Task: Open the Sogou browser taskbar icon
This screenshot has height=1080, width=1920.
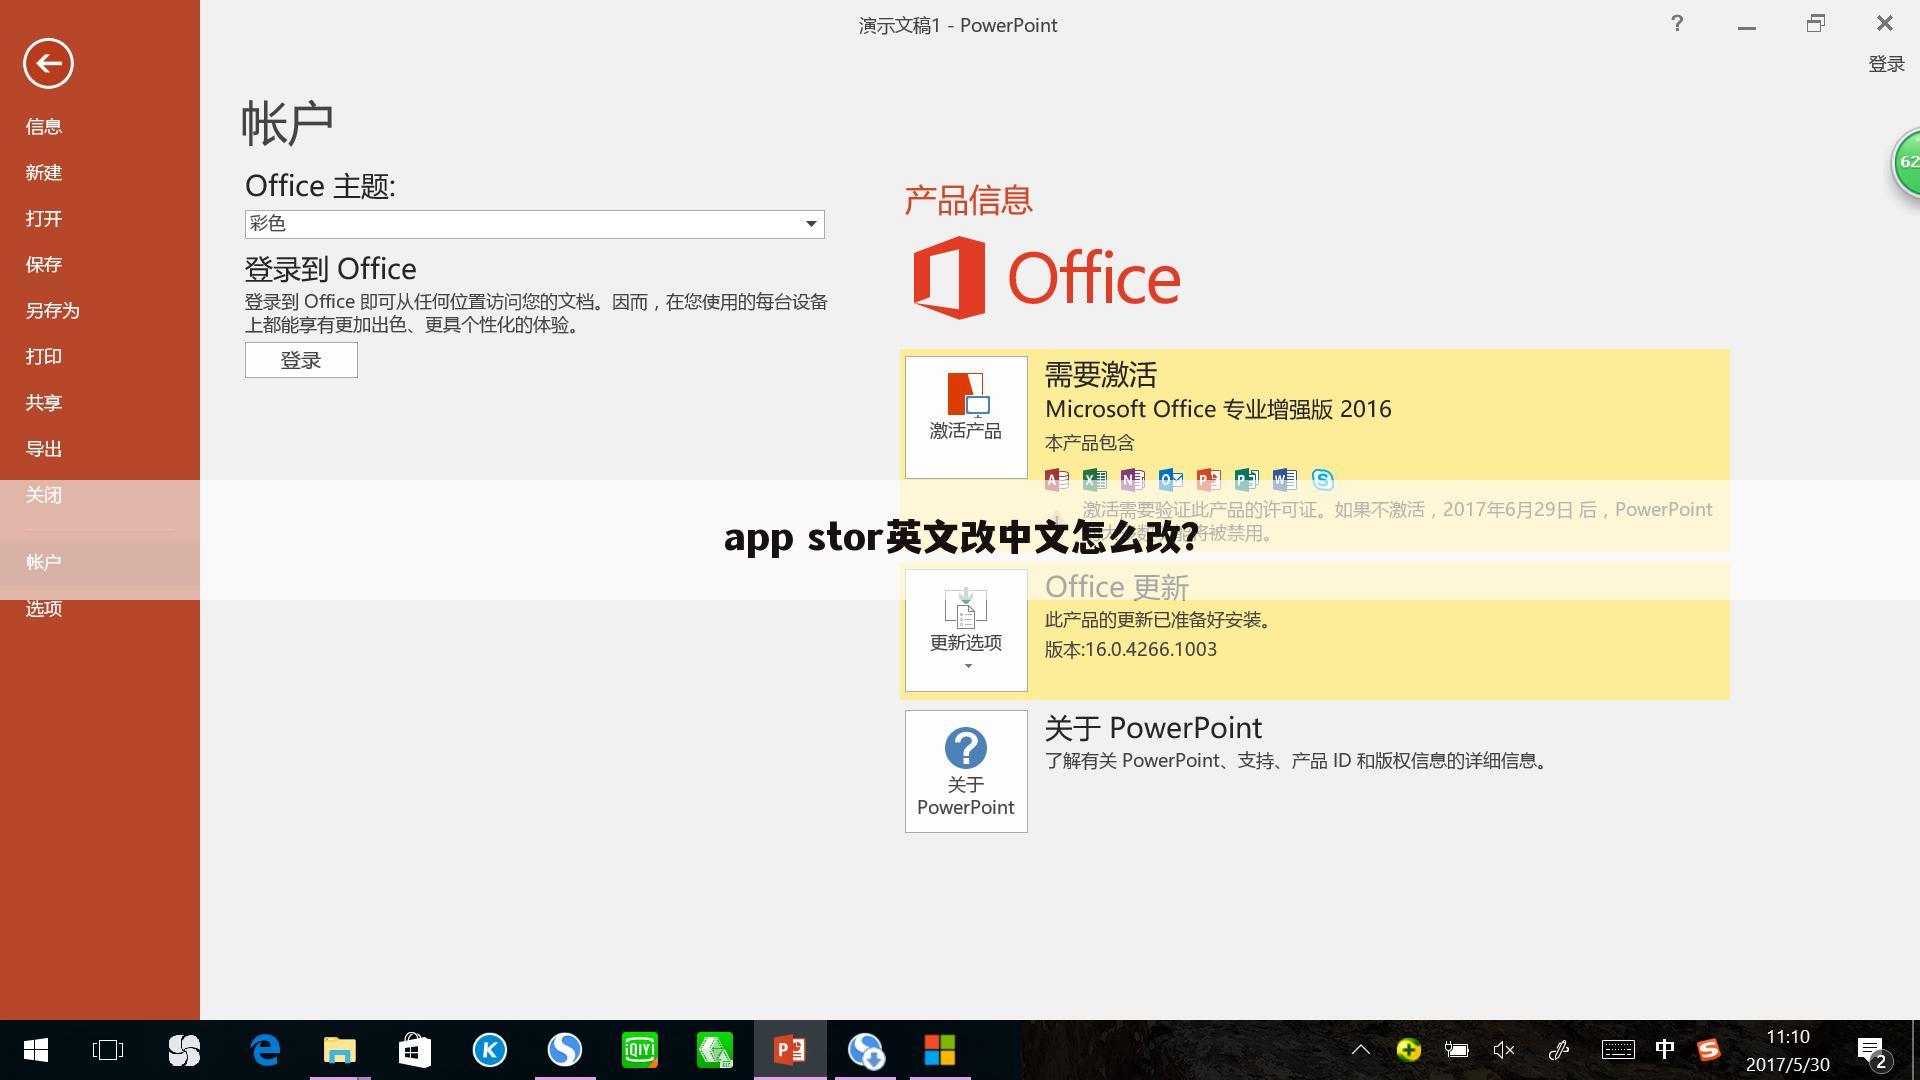Action: click(x=565, y=1050)
